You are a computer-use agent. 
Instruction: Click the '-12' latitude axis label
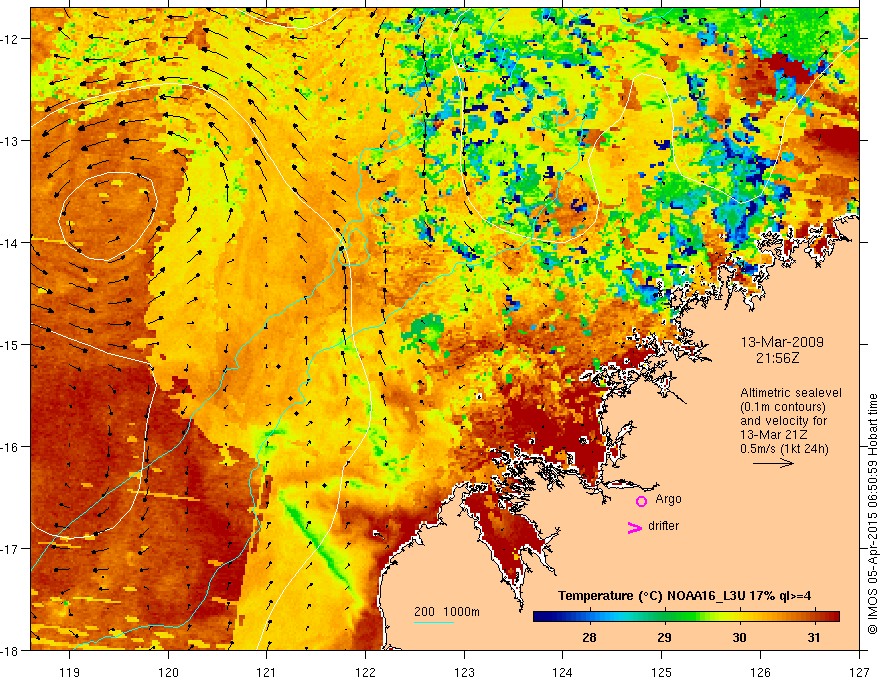point(10,39)
